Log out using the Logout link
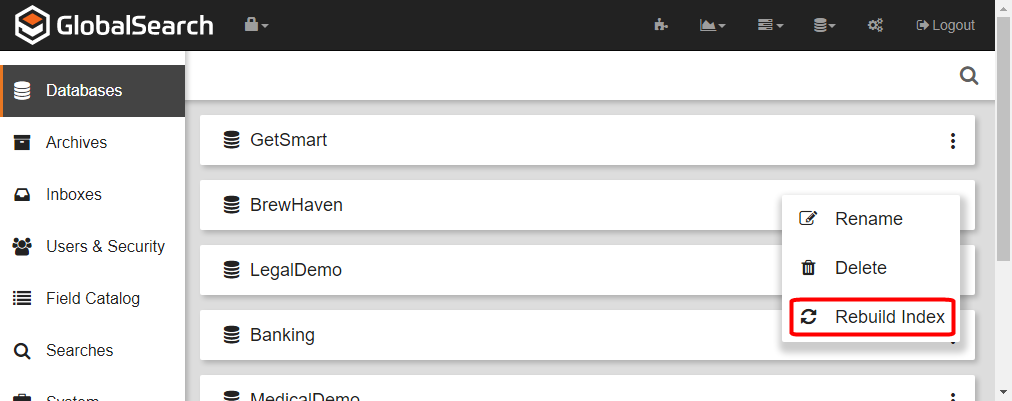The height and width of the screenshot is (401, 1012). [x=945, y=25]
